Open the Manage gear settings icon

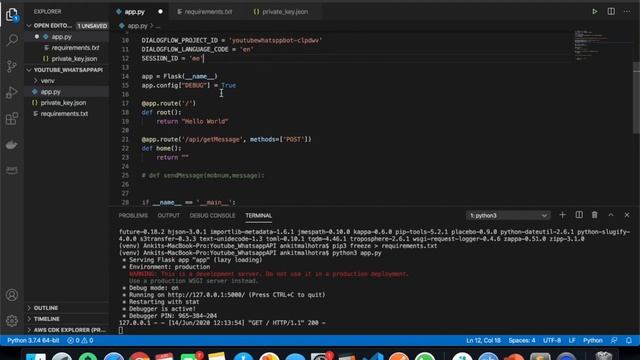pos(12,321)
